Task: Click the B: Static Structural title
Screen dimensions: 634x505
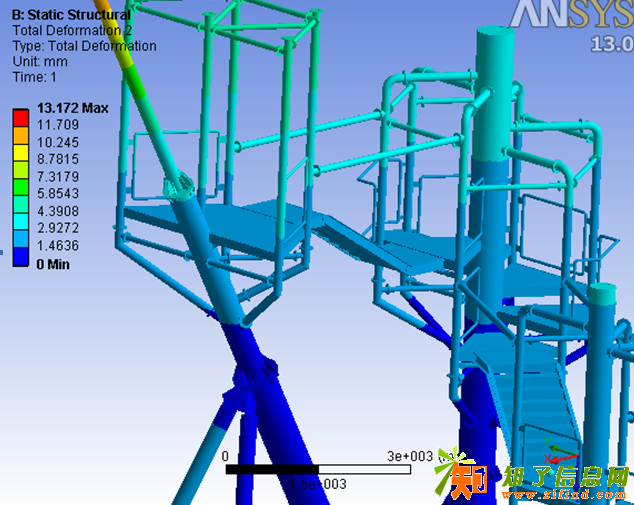Action: pyautogui.click(x=70, y=14)
